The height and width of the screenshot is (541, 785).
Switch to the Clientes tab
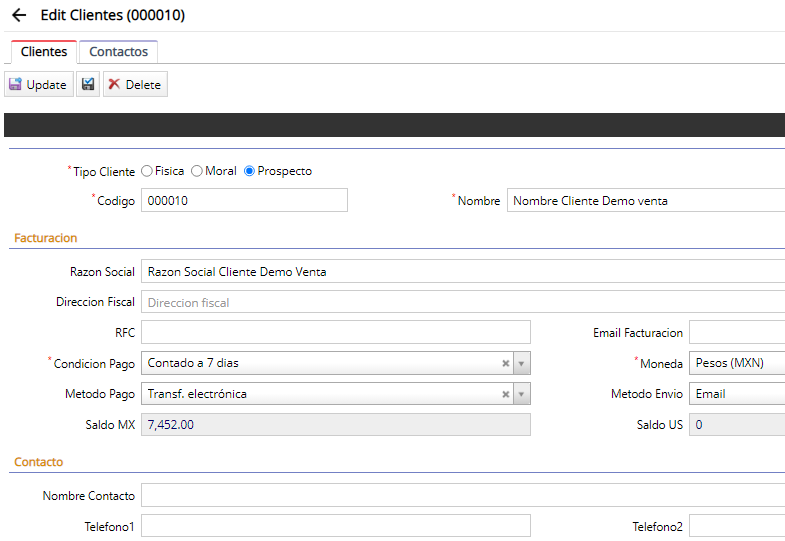coord(44,52)
